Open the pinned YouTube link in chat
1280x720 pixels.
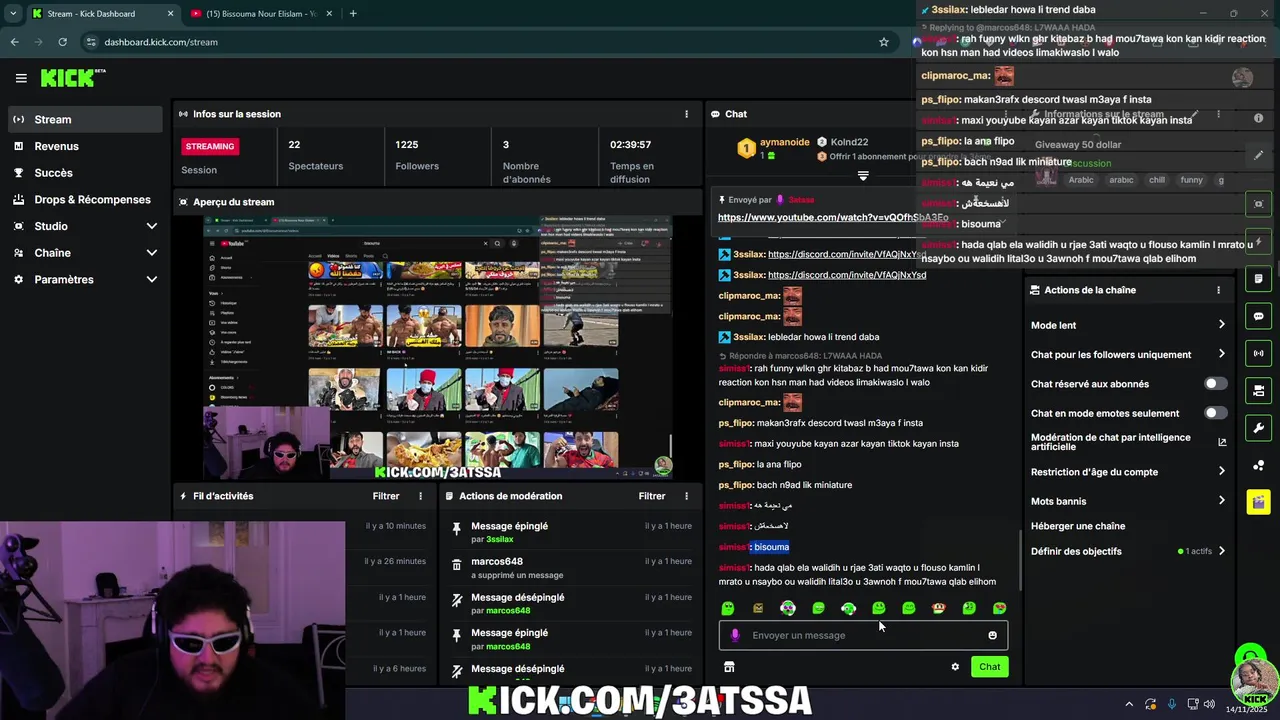tap(833, 217)
